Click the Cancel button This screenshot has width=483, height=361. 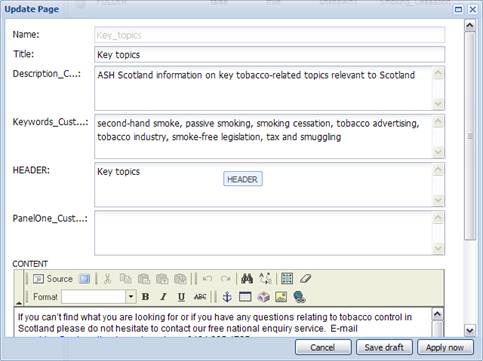click(323, 347)
